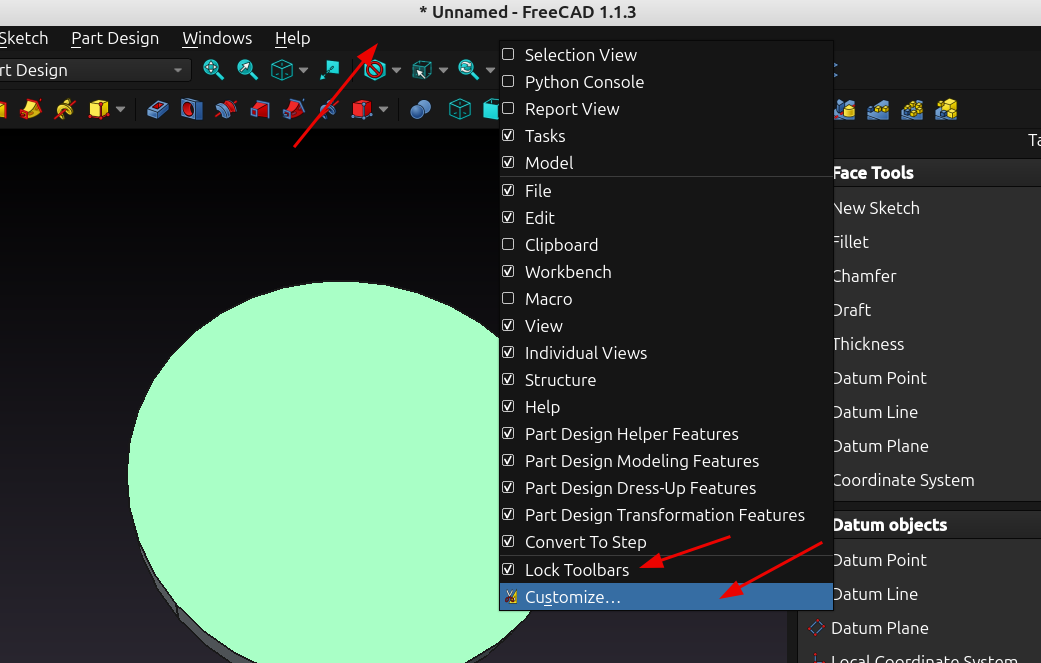Select the Subtractive Helix tool

click(327, 109)
